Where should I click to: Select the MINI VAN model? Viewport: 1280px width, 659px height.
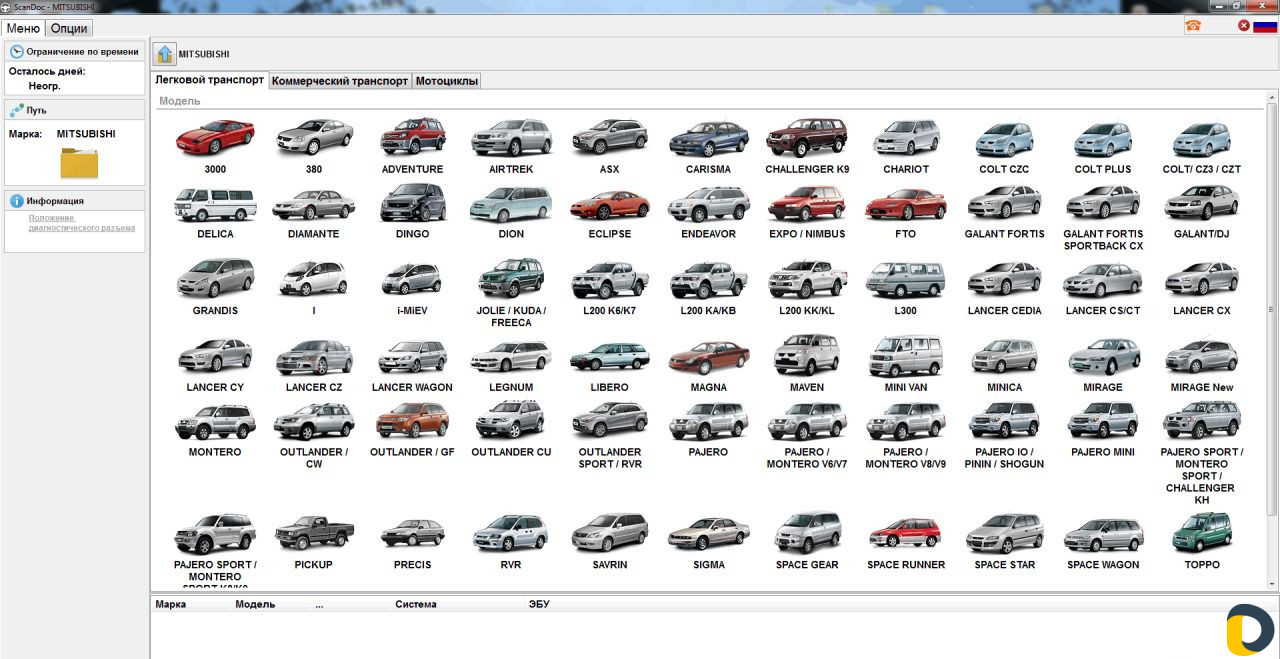point(906,355)
